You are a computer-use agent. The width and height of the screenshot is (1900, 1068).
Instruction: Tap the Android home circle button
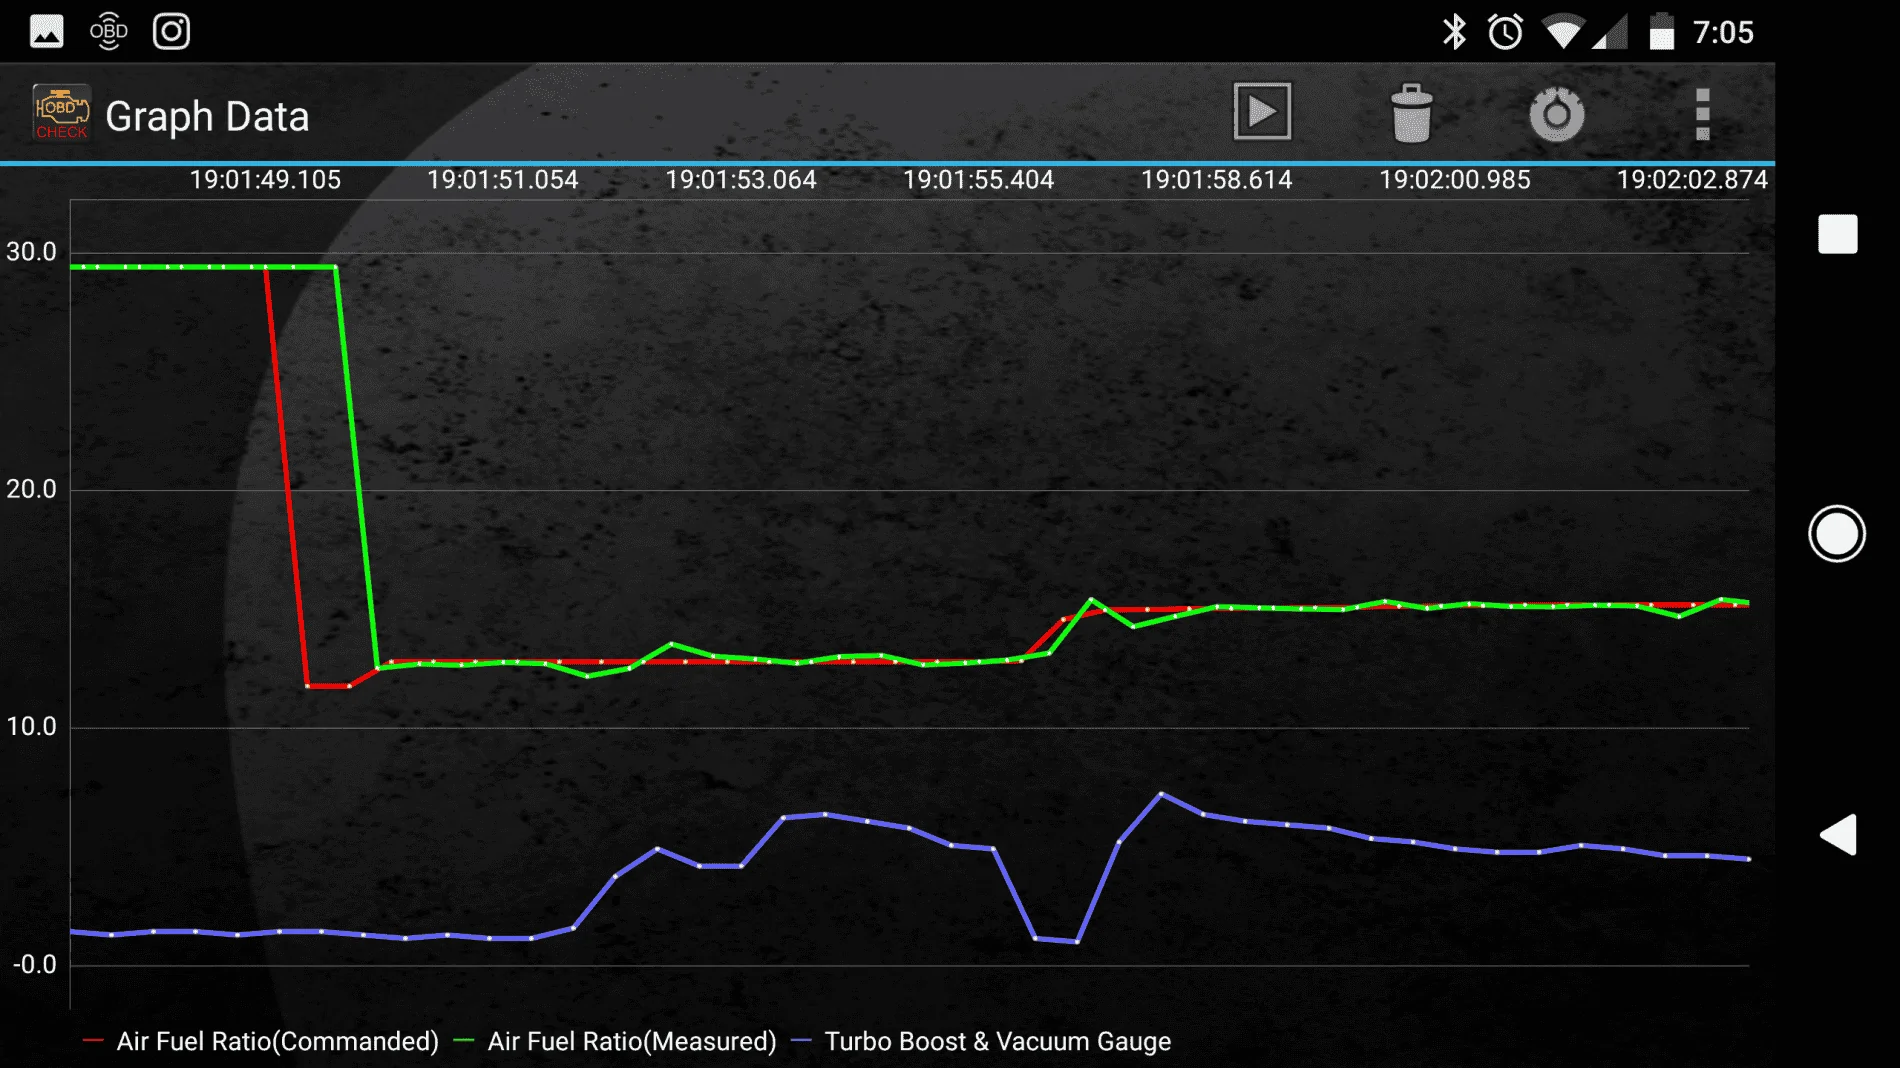[1837, 534]
